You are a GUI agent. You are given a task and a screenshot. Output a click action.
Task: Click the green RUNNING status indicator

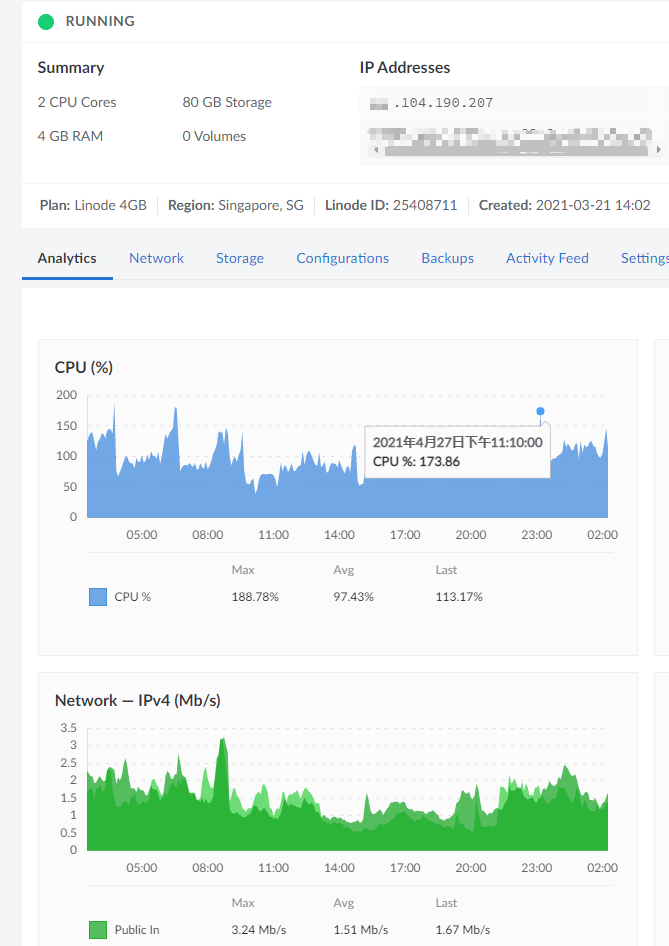(x=46, y=21)
